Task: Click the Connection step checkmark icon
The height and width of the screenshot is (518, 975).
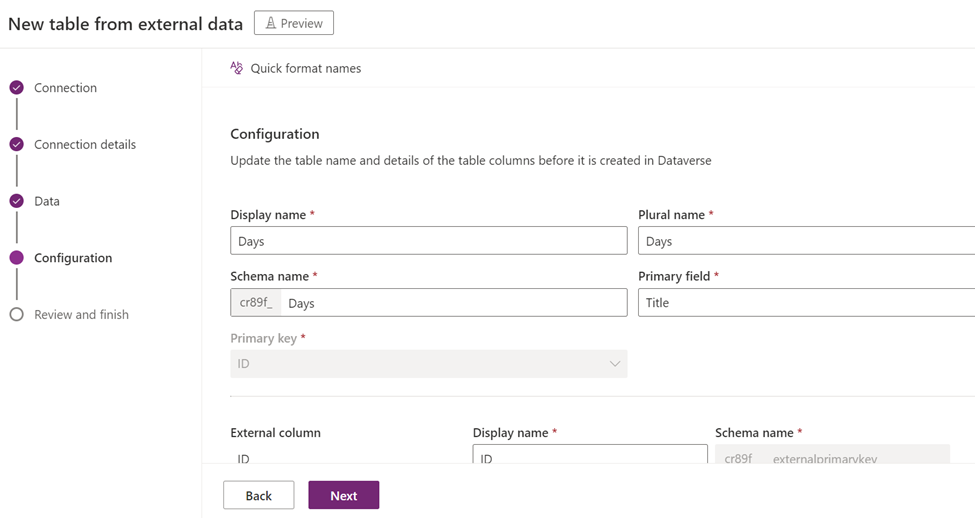Action: point(16,88)
